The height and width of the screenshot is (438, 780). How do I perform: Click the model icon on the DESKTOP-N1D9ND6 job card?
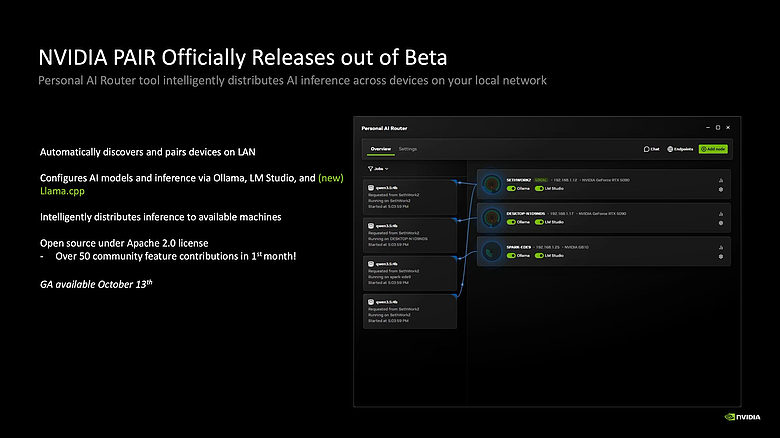click(x=371, y=225)
